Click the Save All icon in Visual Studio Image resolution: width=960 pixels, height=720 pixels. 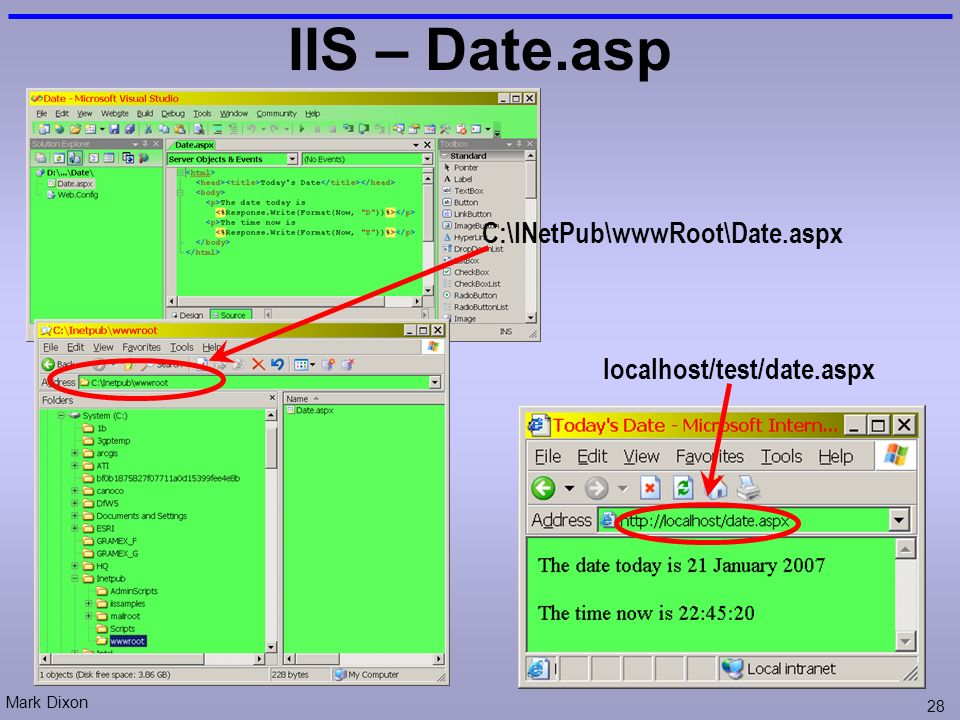pos(129,129)
